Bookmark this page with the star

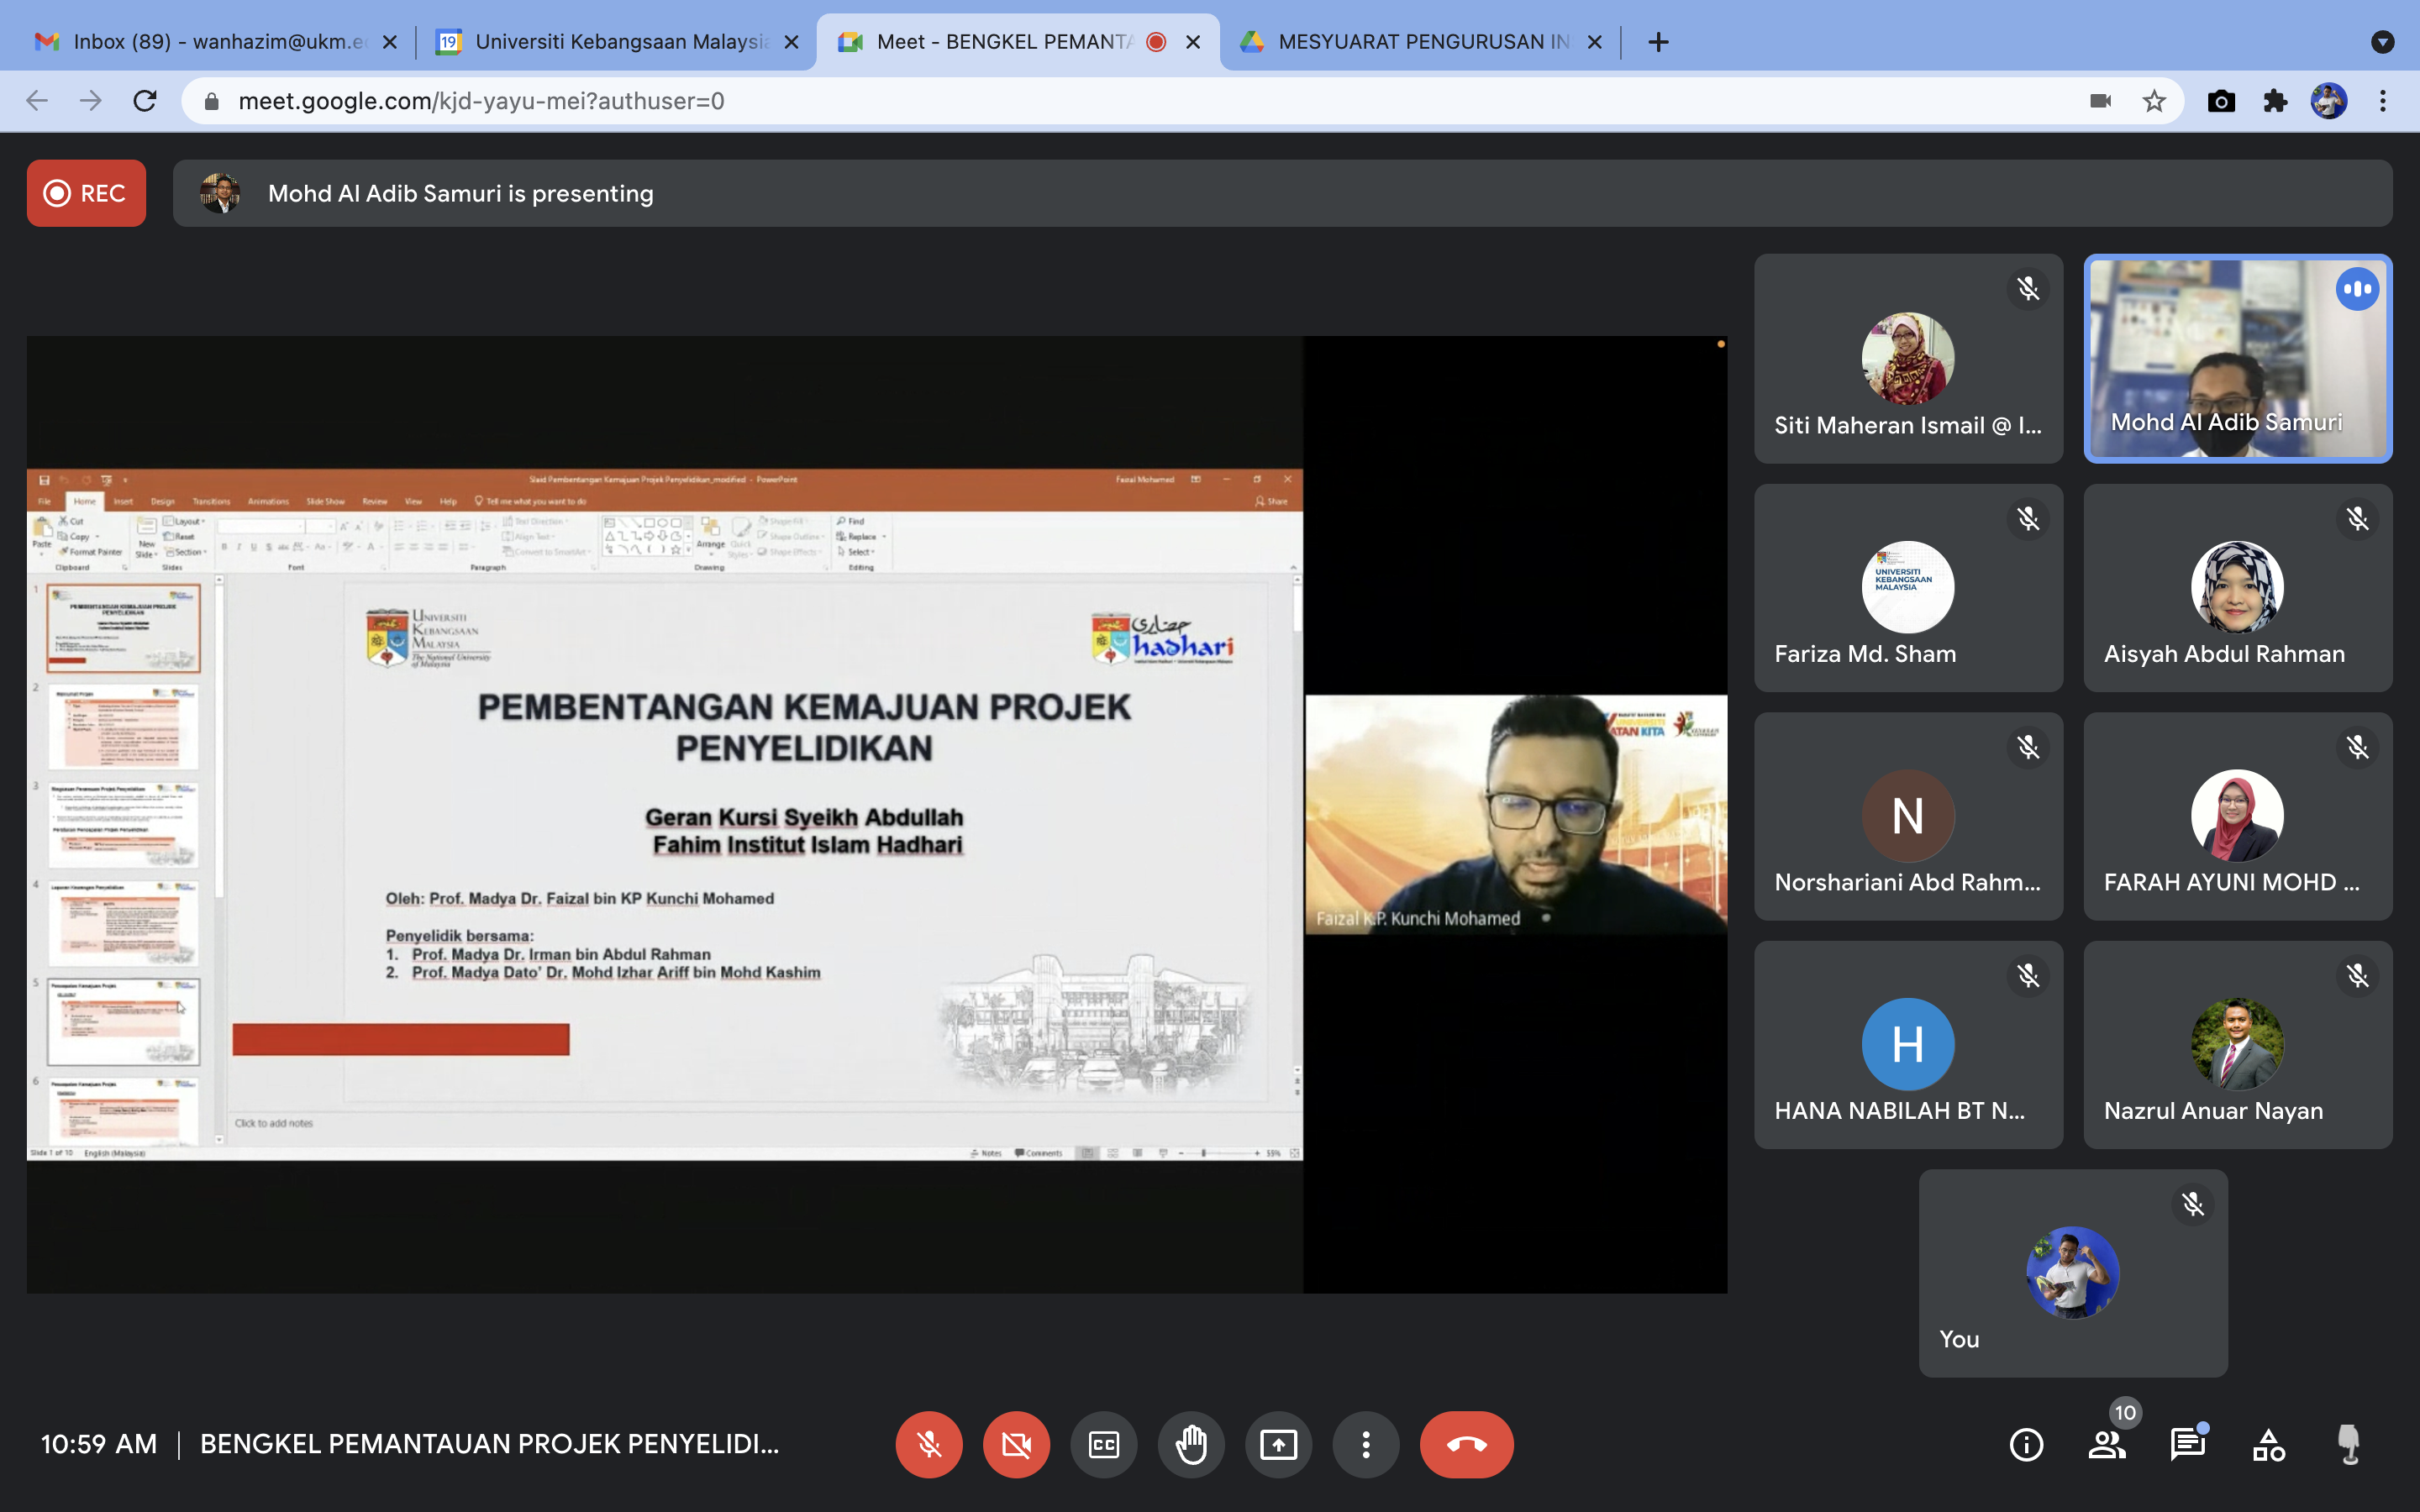coord(2154,101)
